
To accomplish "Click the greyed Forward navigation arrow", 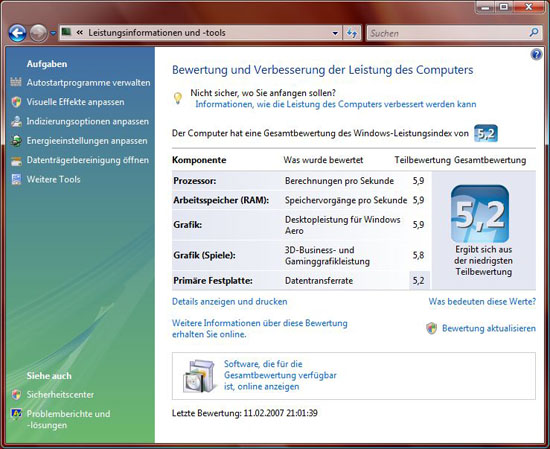I will tap(38, 33).
